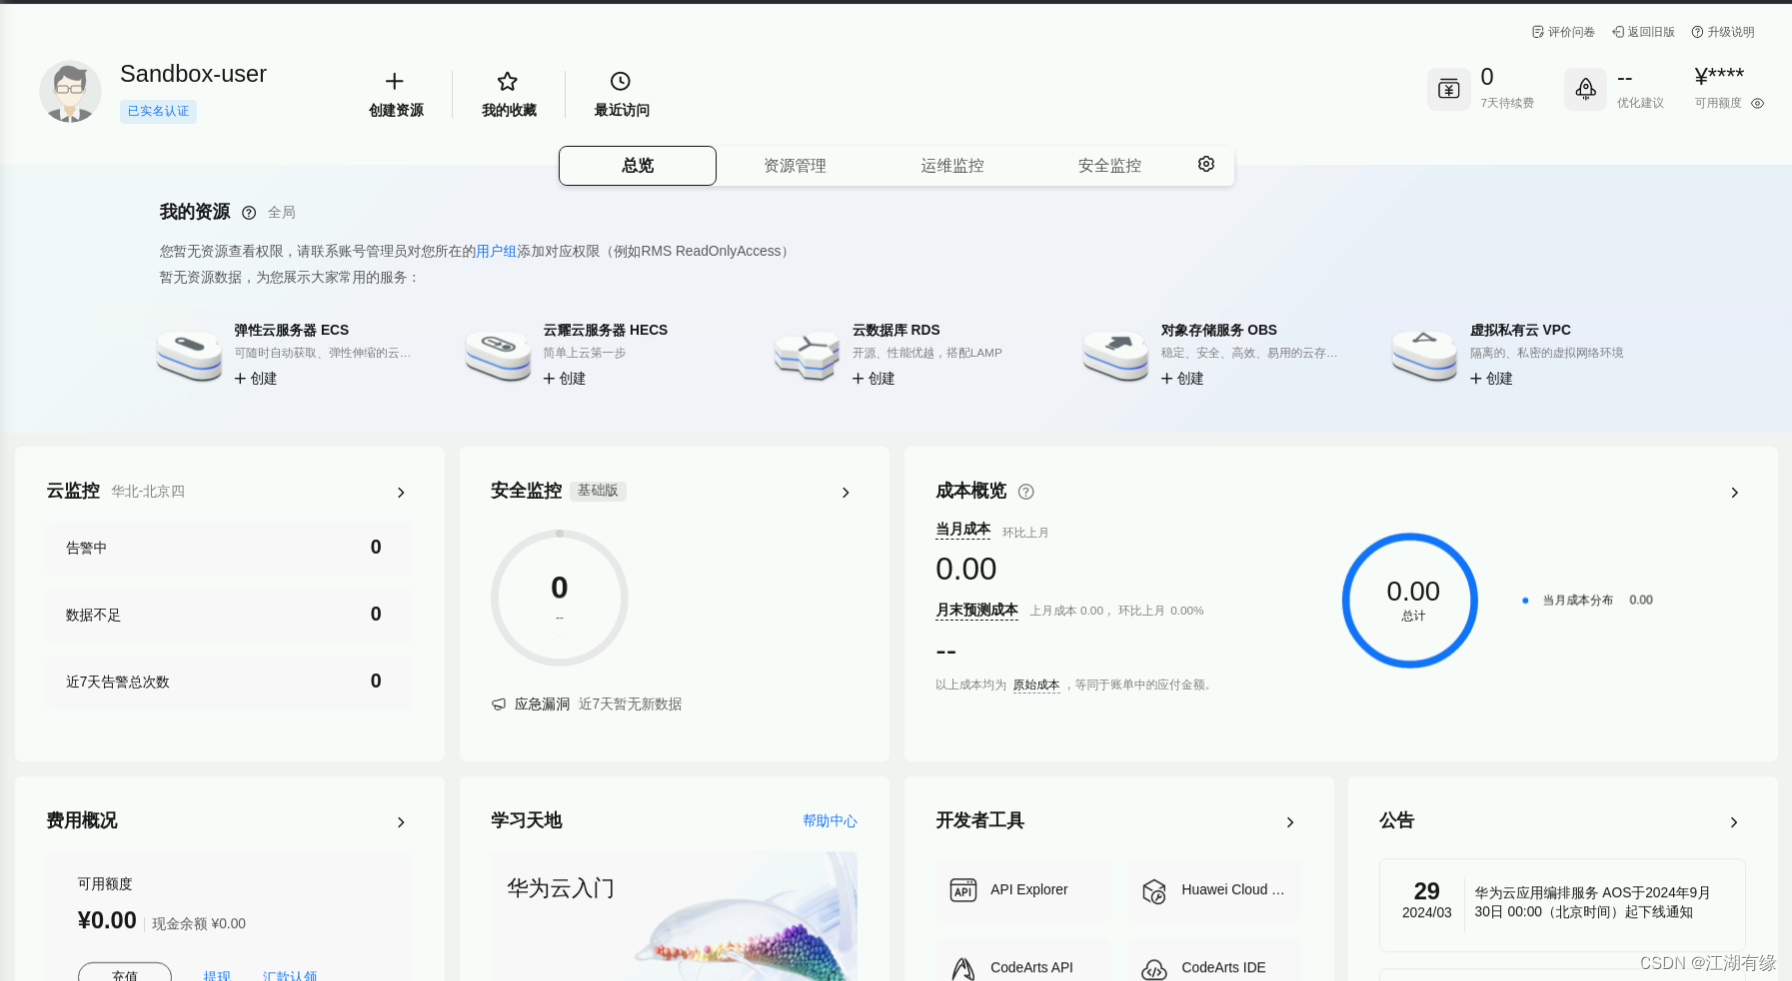The width and height of the screenshot is (1792, 981).
Task: Click 创建 under 云耀云服务器 HECS
Action: (x=565, y=379)
